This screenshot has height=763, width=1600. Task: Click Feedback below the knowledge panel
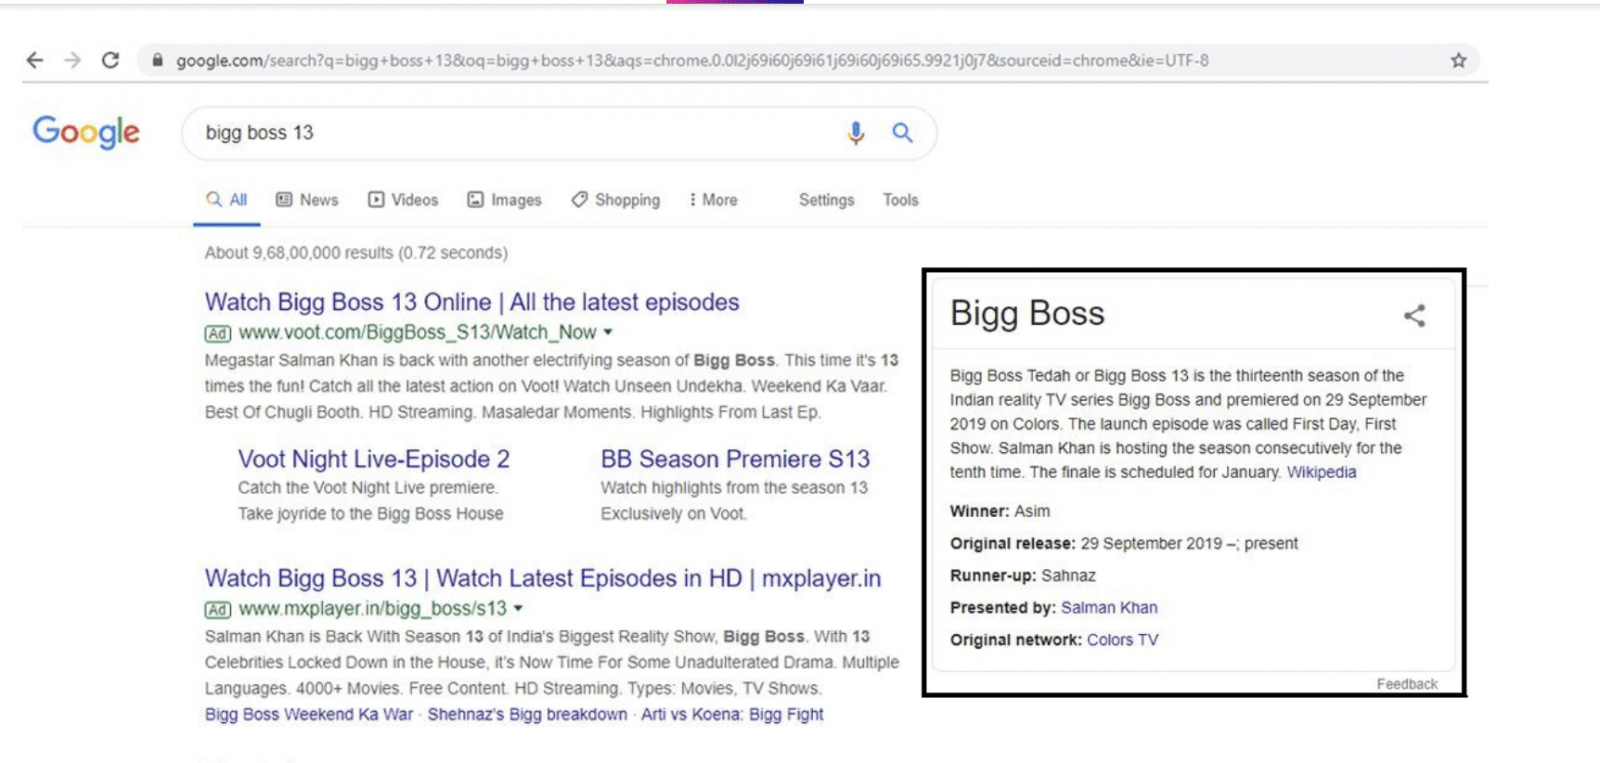coord(1407,684)
